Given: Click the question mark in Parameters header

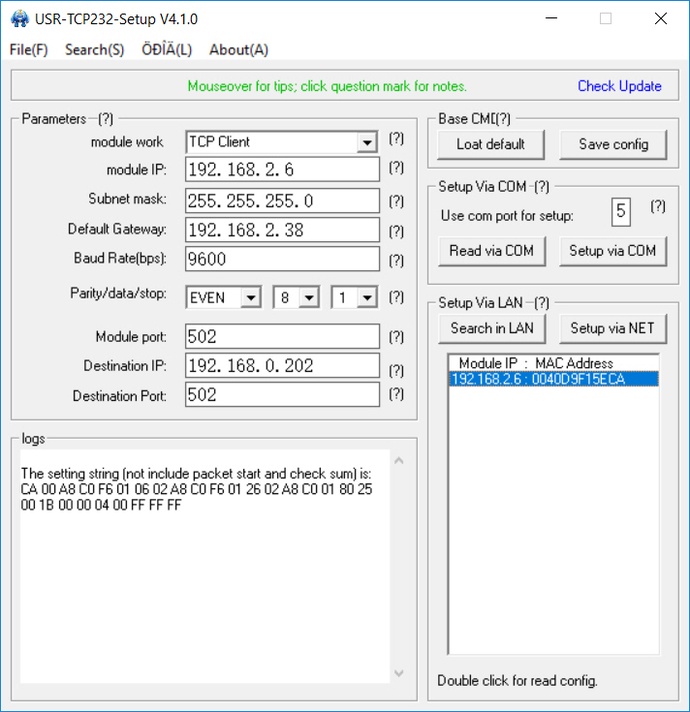Looking at the screenshot, I should click(x=105, y=119).
